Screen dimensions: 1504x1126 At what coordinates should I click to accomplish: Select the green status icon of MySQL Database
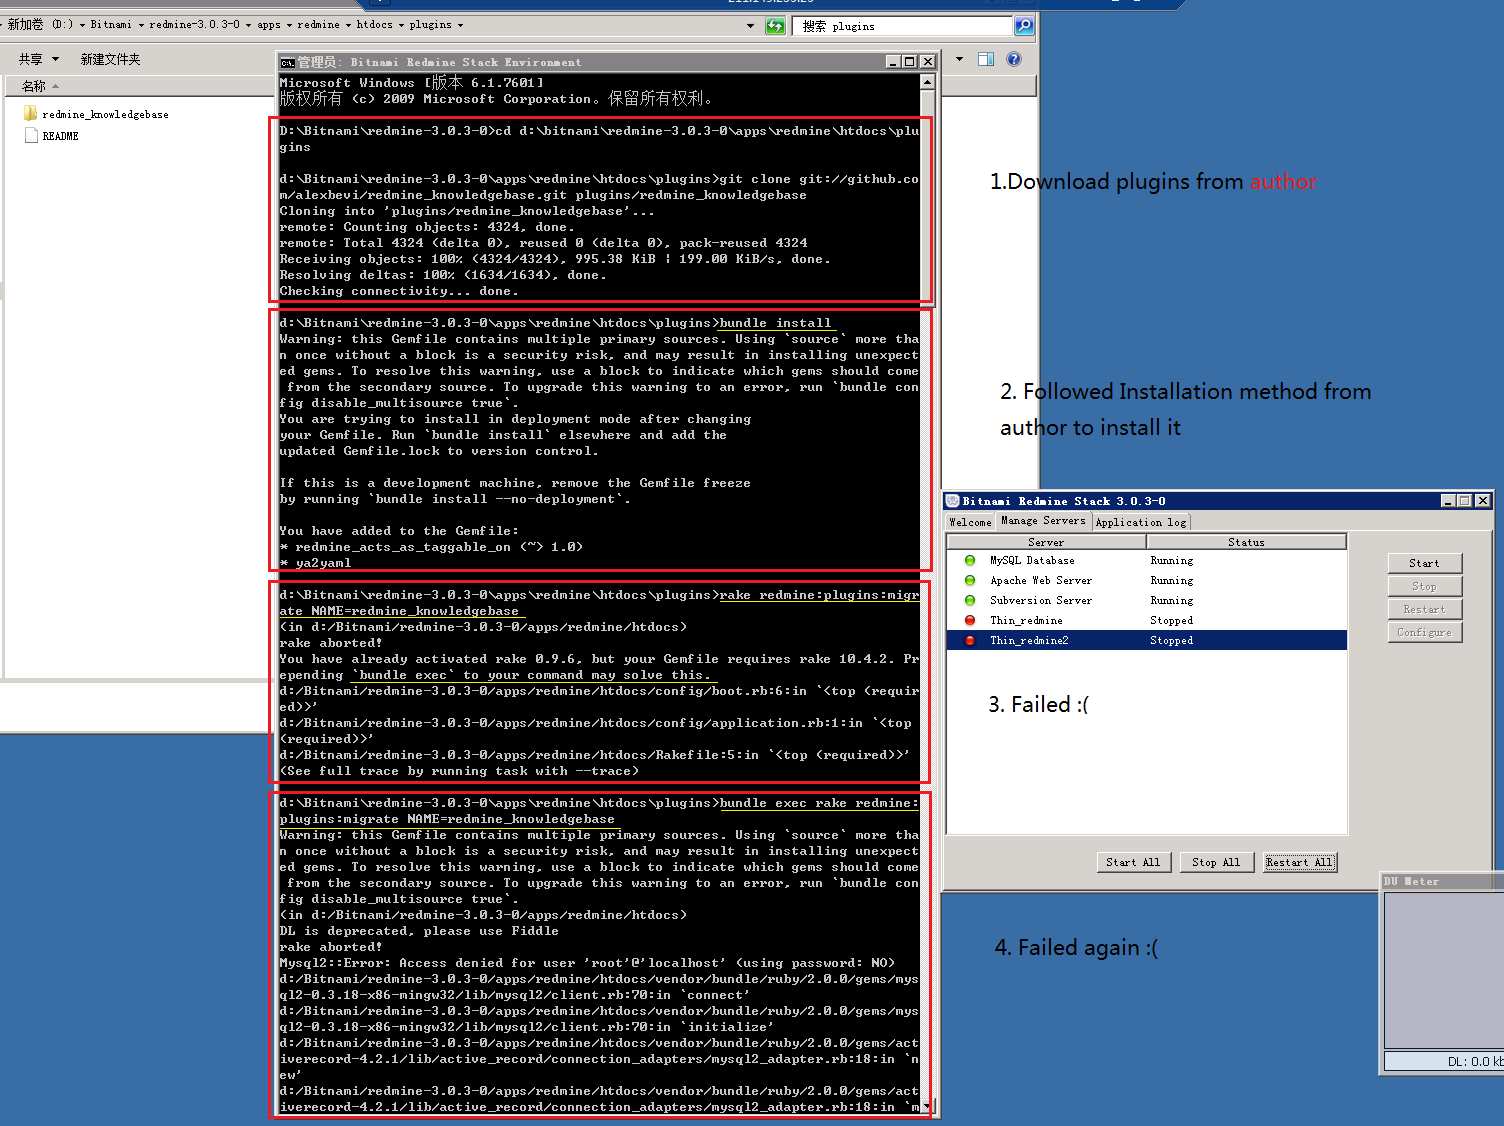[x=970, y=561]
